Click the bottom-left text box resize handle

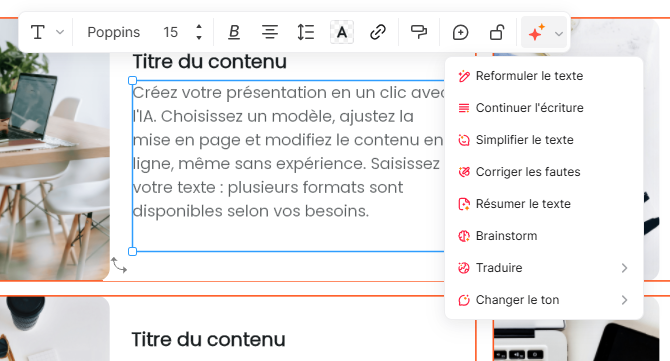(x=132, y=252)
